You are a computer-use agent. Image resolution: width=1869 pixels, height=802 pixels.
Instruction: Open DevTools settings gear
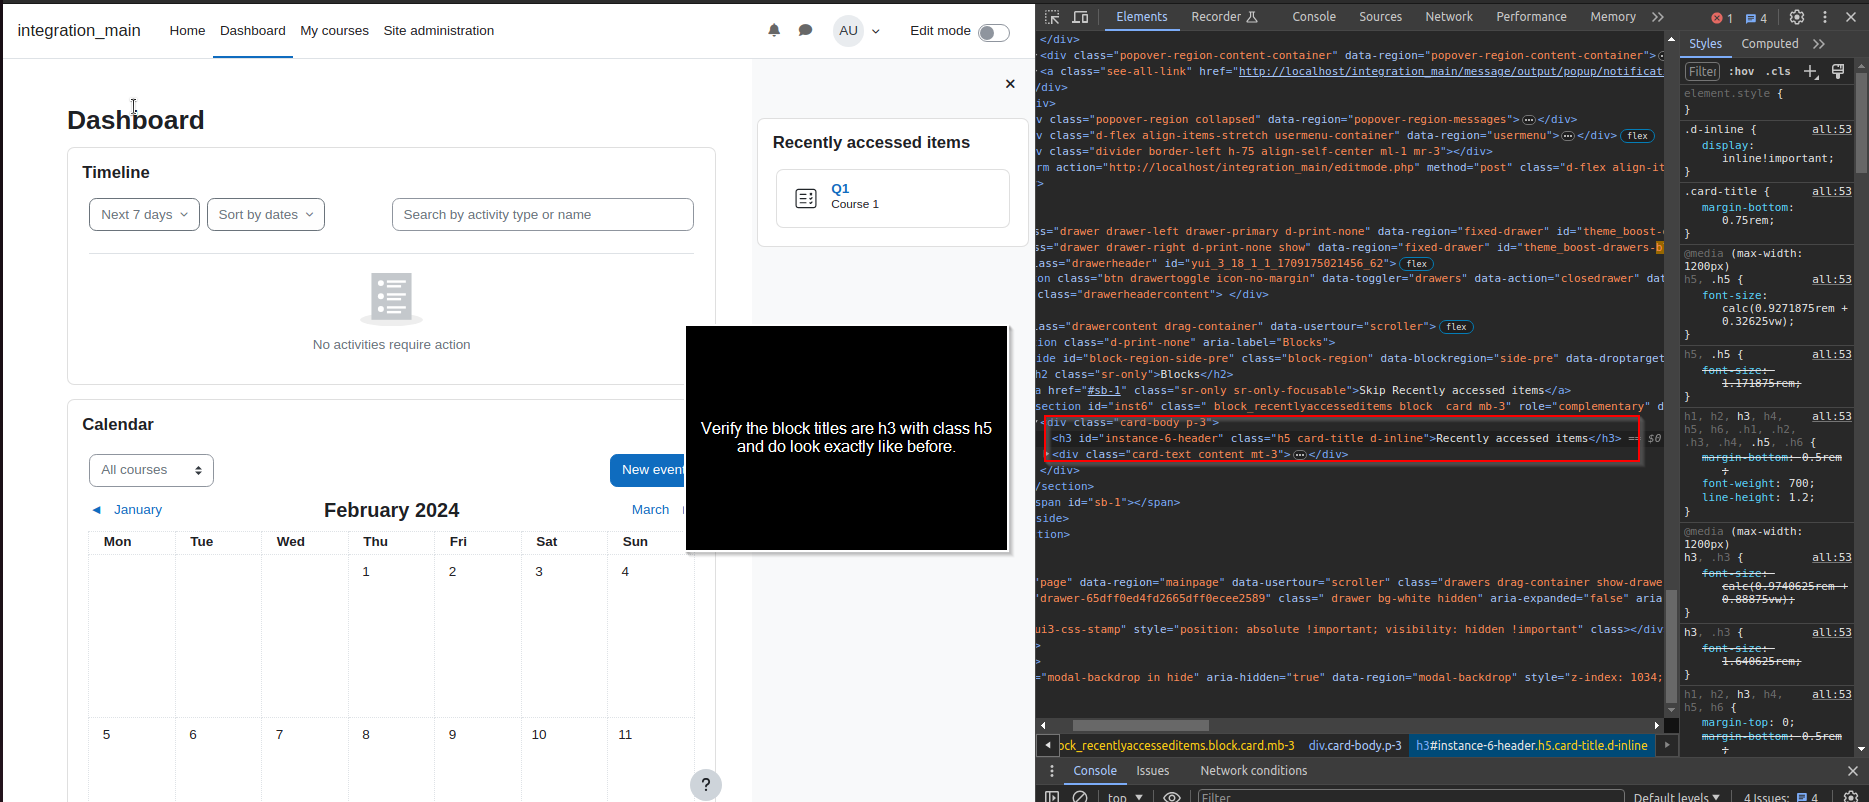(x=1797, y=17)
